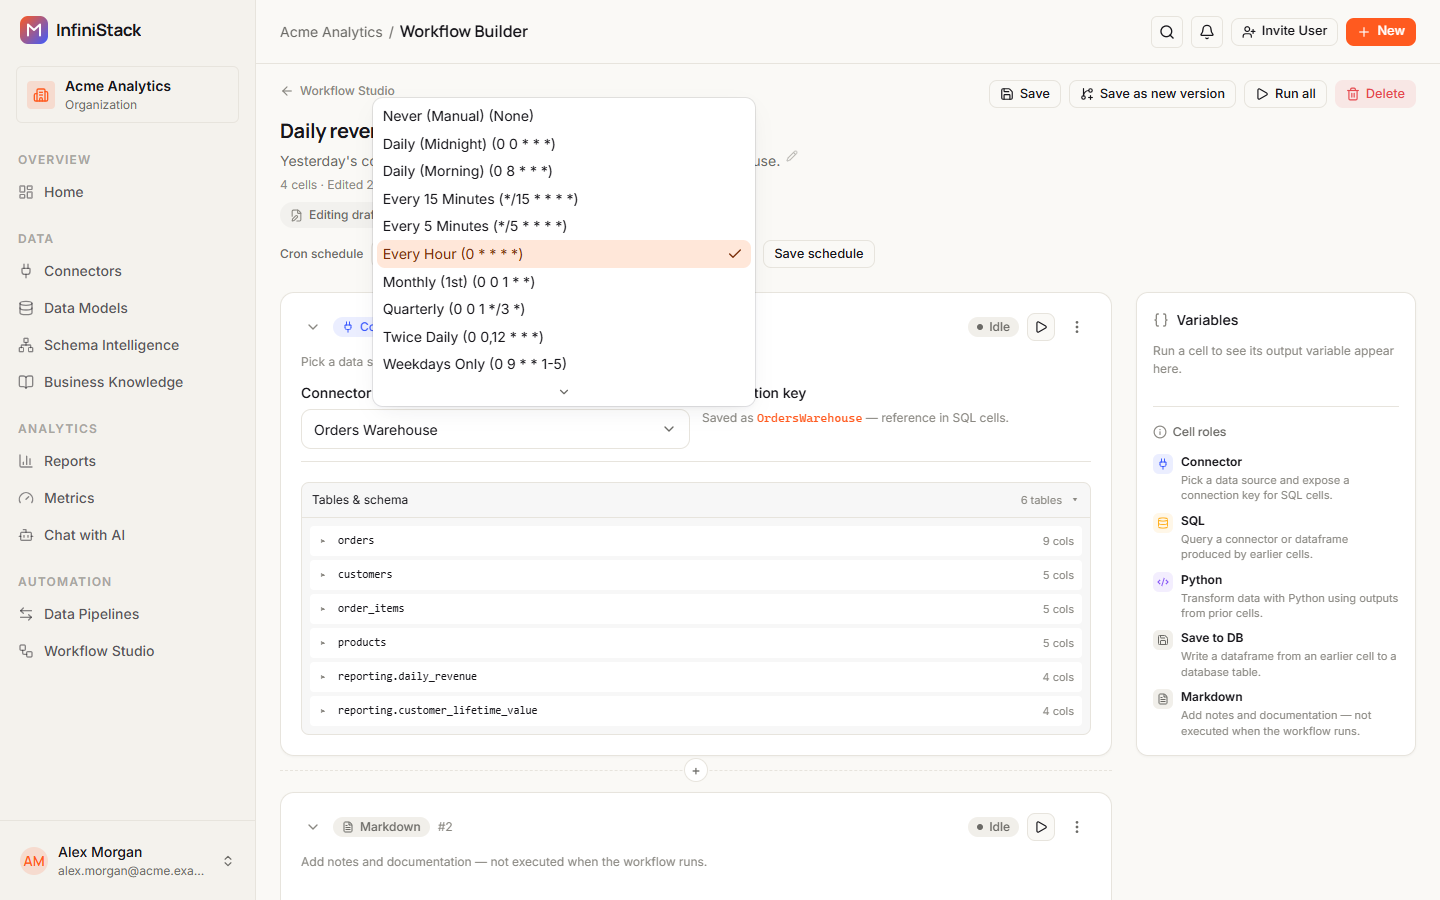Open Connector cell more options menu
The height and width of the screenshot is (900, 1440).
click(x=1077, y=327)
